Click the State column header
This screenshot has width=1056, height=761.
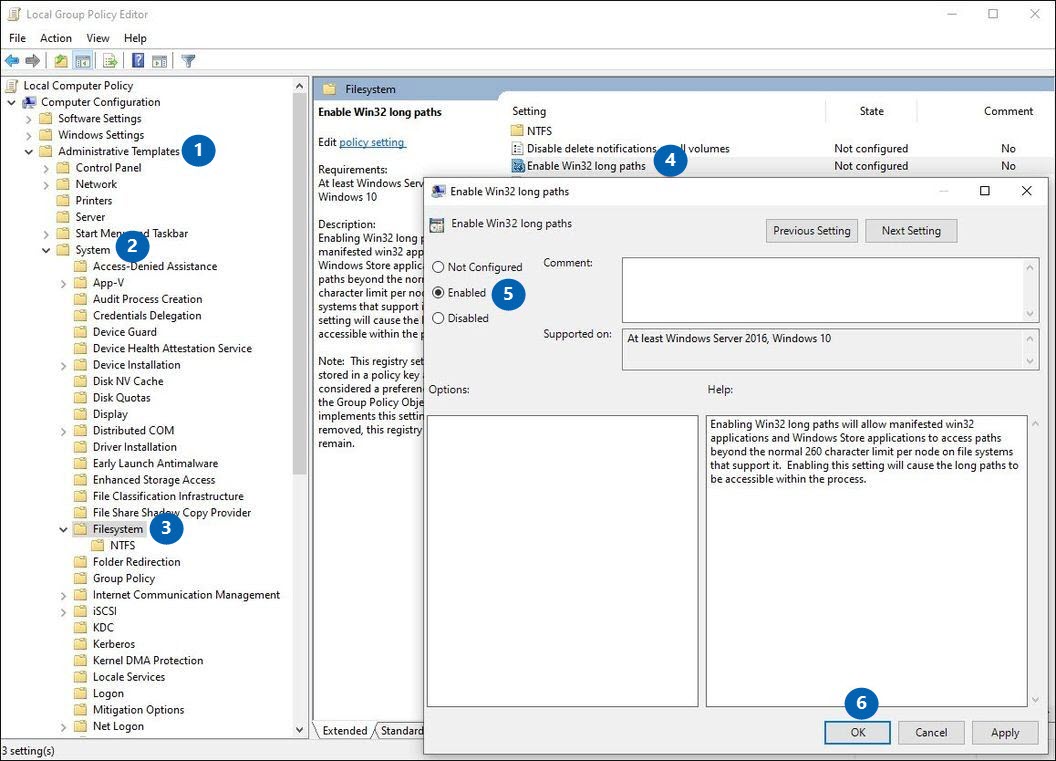pyautogui.click(x=871, y=111)
